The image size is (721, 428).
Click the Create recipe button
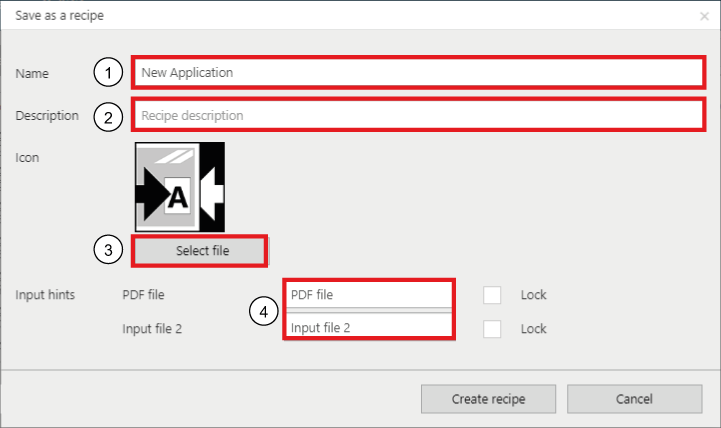click(488, 399)
